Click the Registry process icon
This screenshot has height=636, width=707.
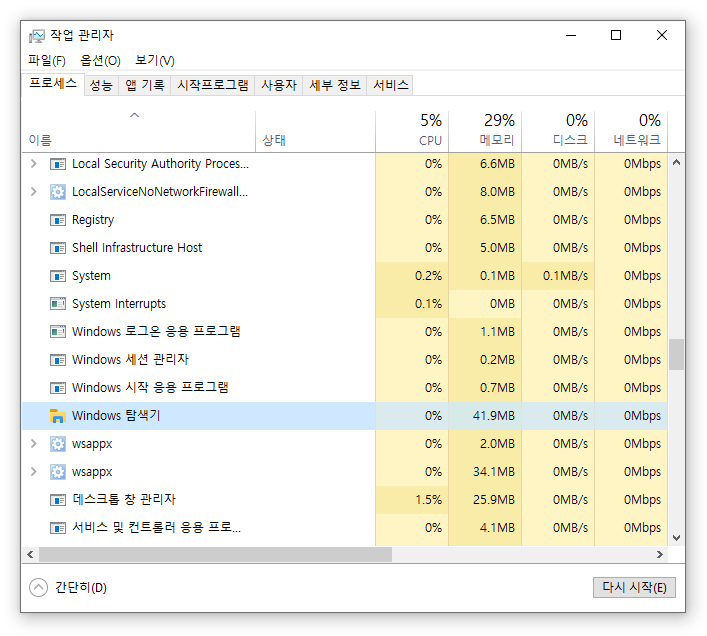tap(58, 220)
